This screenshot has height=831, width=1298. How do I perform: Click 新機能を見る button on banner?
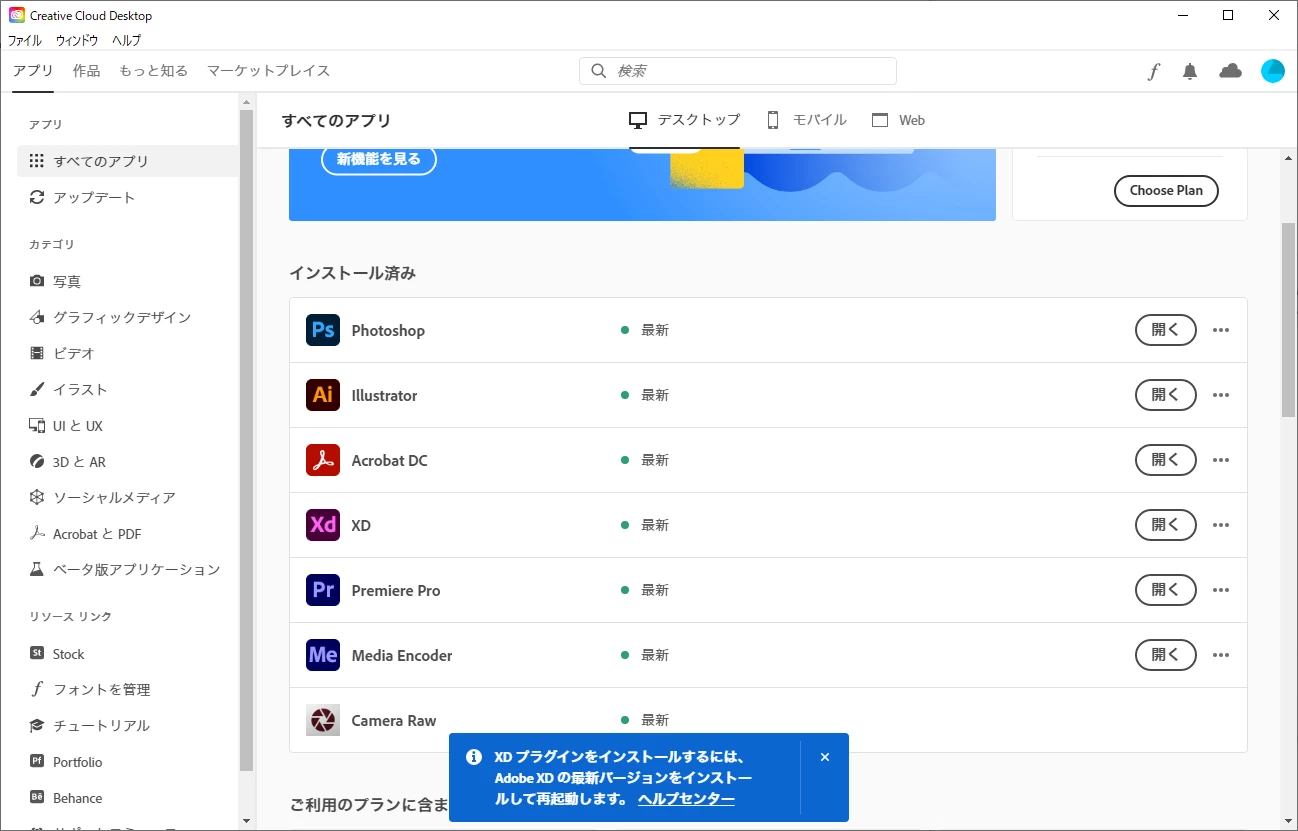379,159
